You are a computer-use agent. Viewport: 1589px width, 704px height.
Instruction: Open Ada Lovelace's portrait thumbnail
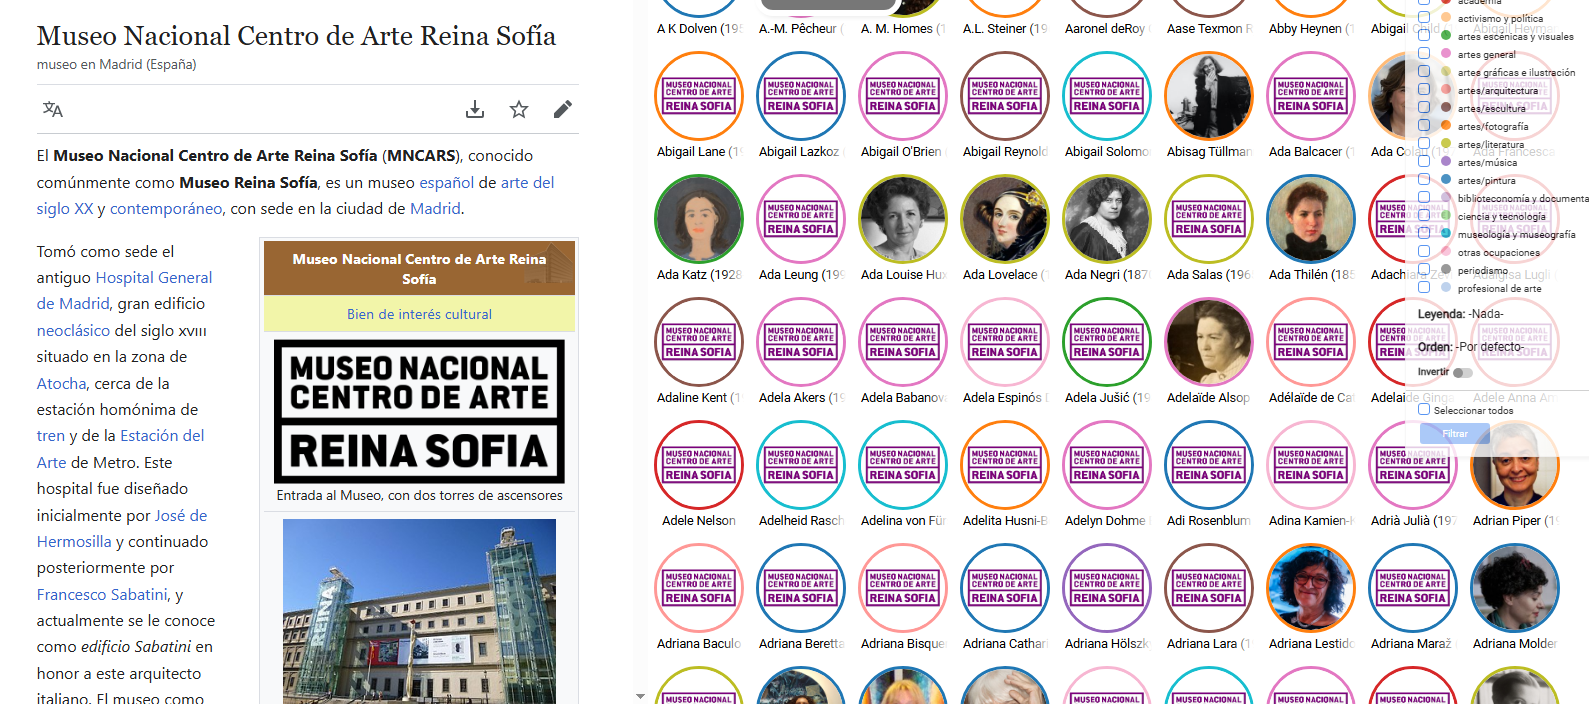point(1005,219)
